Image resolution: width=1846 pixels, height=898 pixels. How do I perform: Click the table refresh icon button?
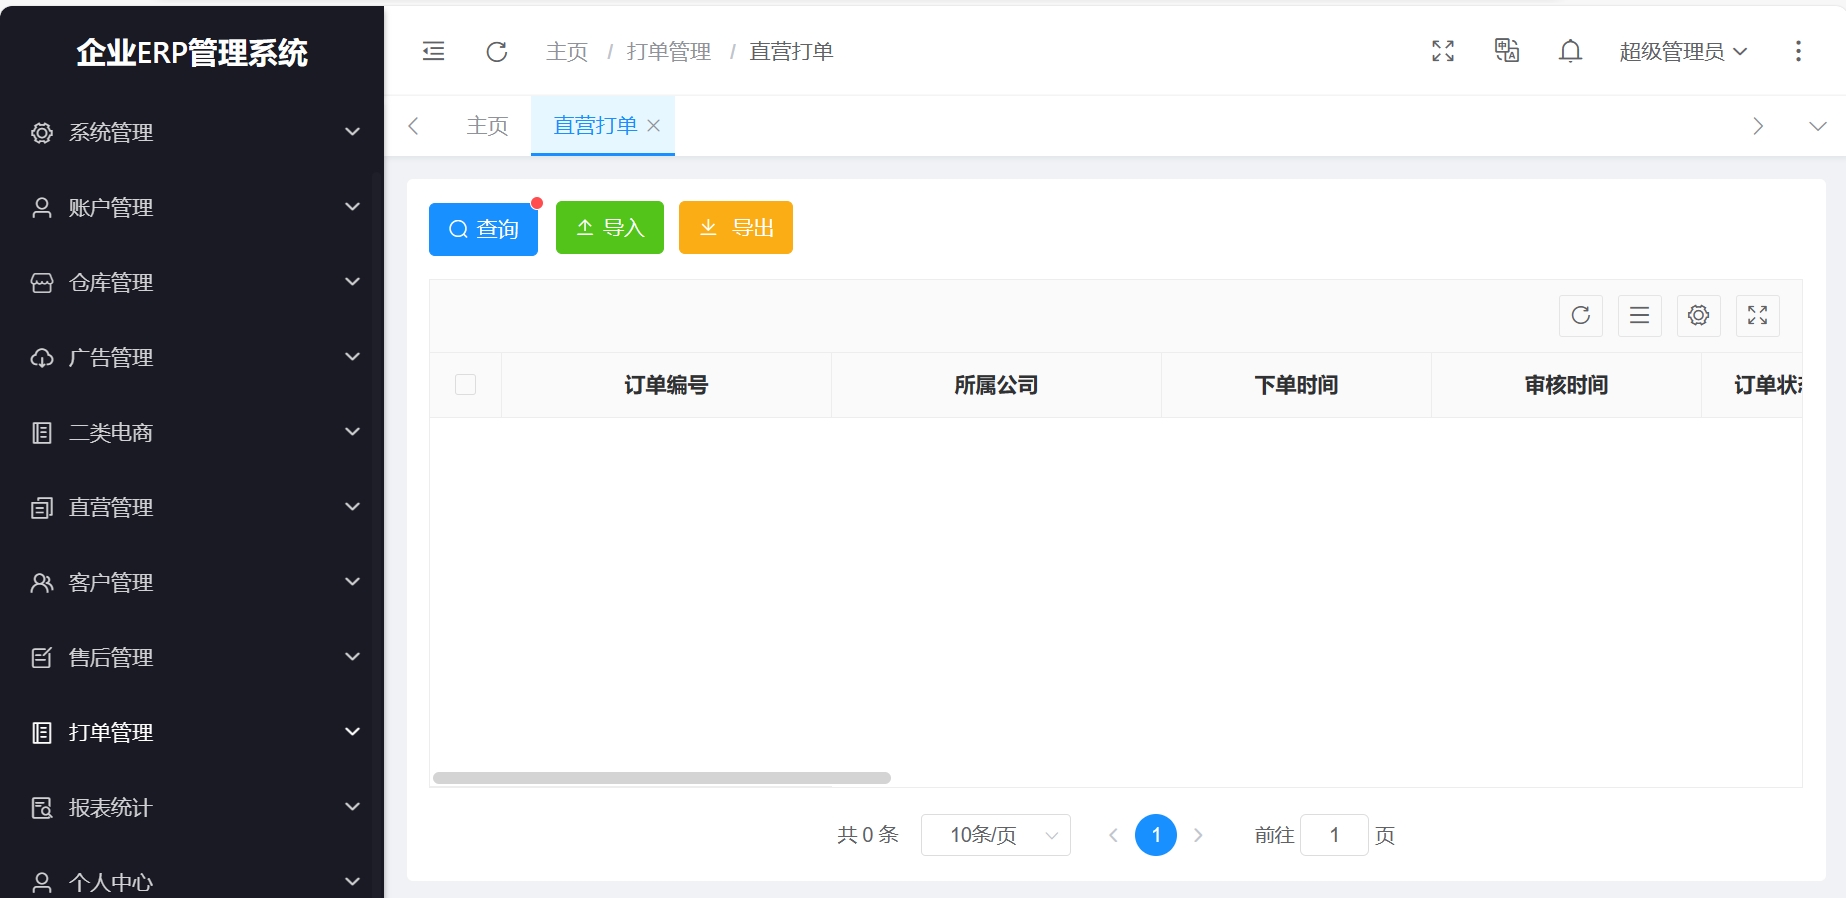1581,316
